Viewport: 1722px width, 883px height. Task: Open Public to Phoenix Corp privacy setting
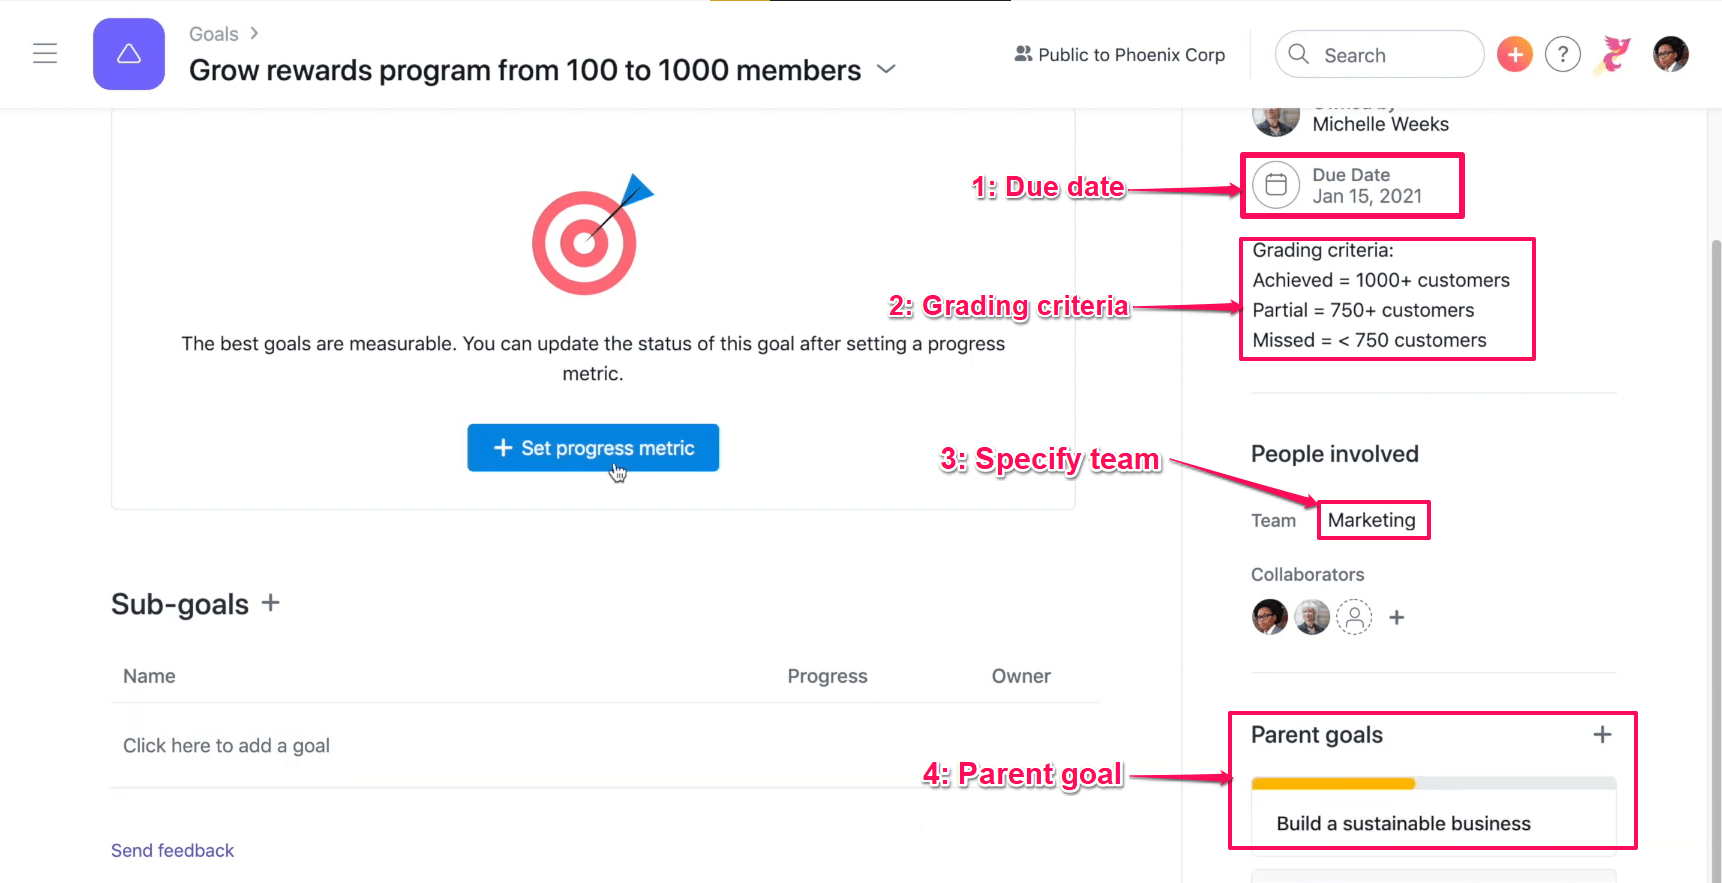coord(1120,55)
